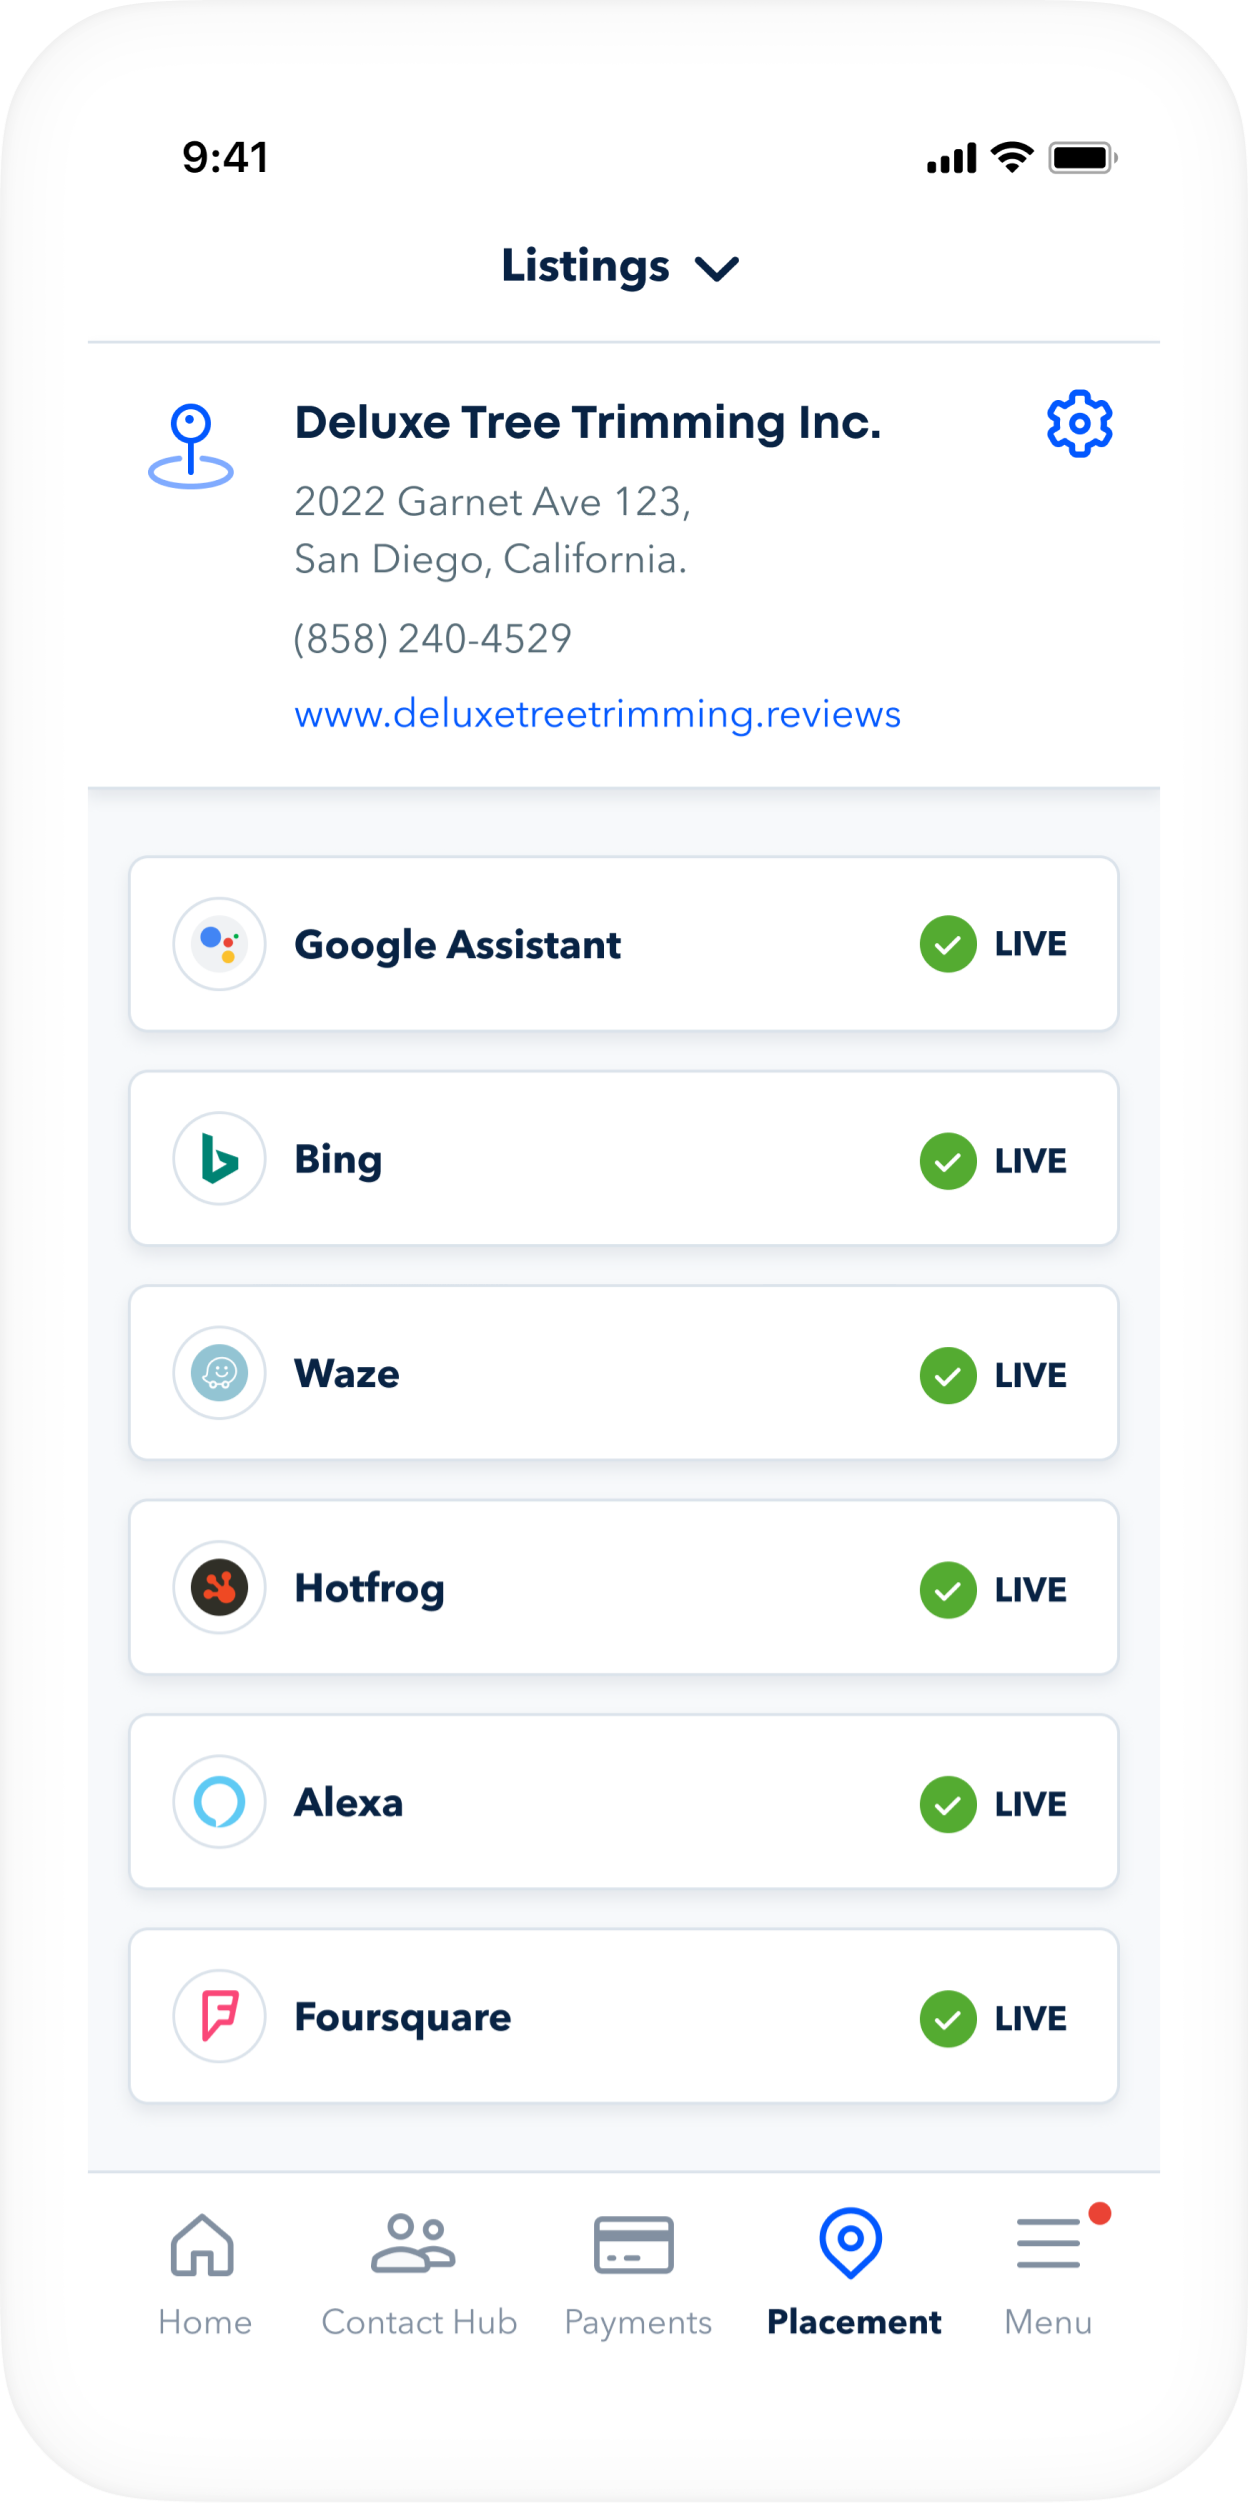Tap the Google Assistant logo icon
This screenshot has height=2503, width=1248.
pos(219,944)
